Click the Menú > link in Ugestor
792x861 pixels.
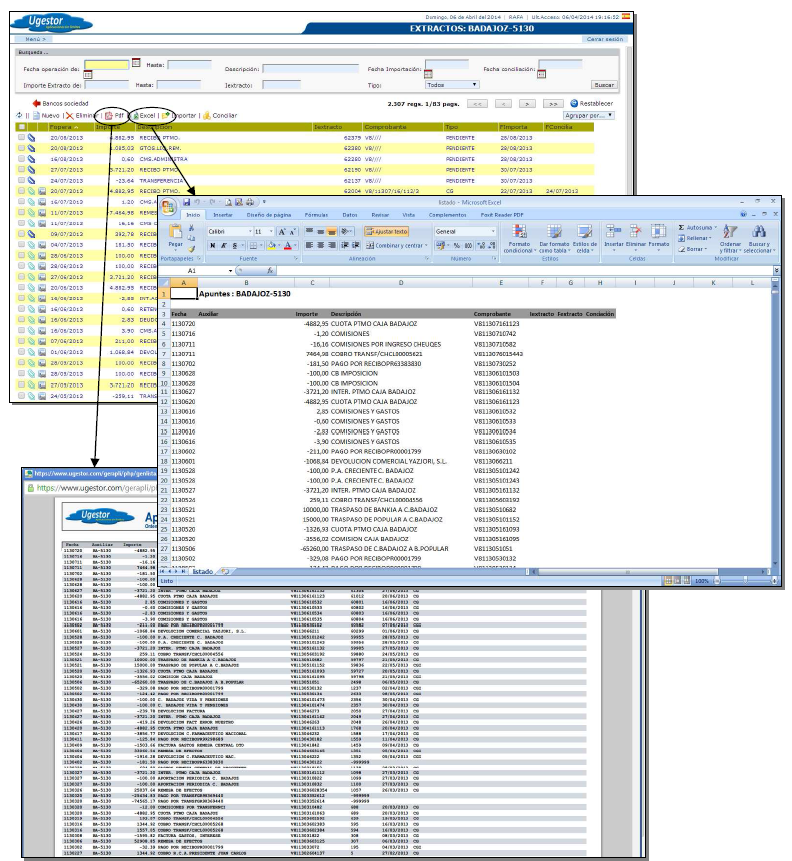36,39
